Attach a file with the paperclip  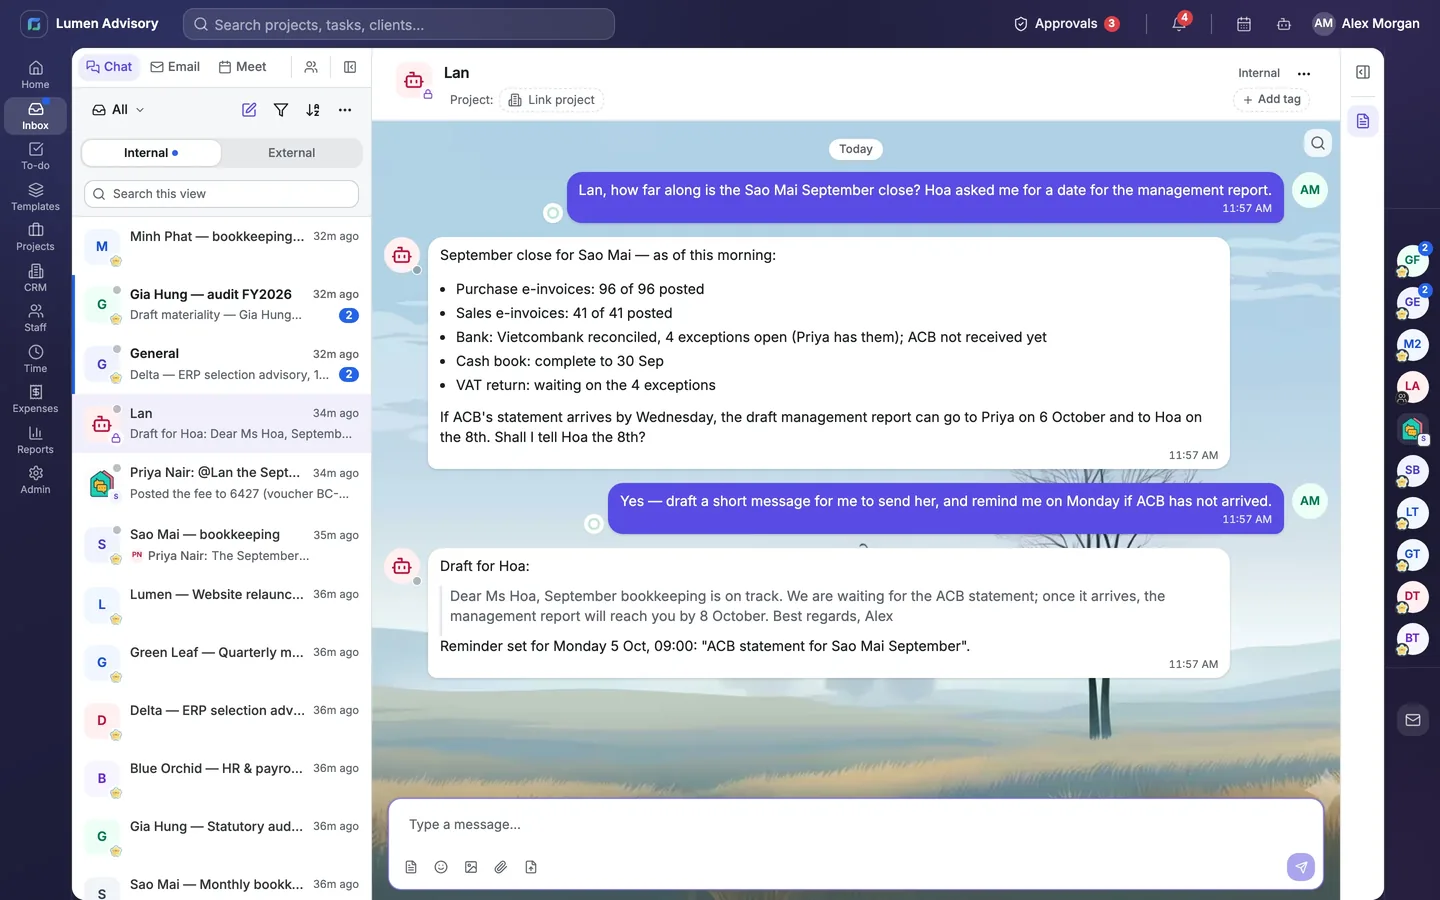[501, 867]
